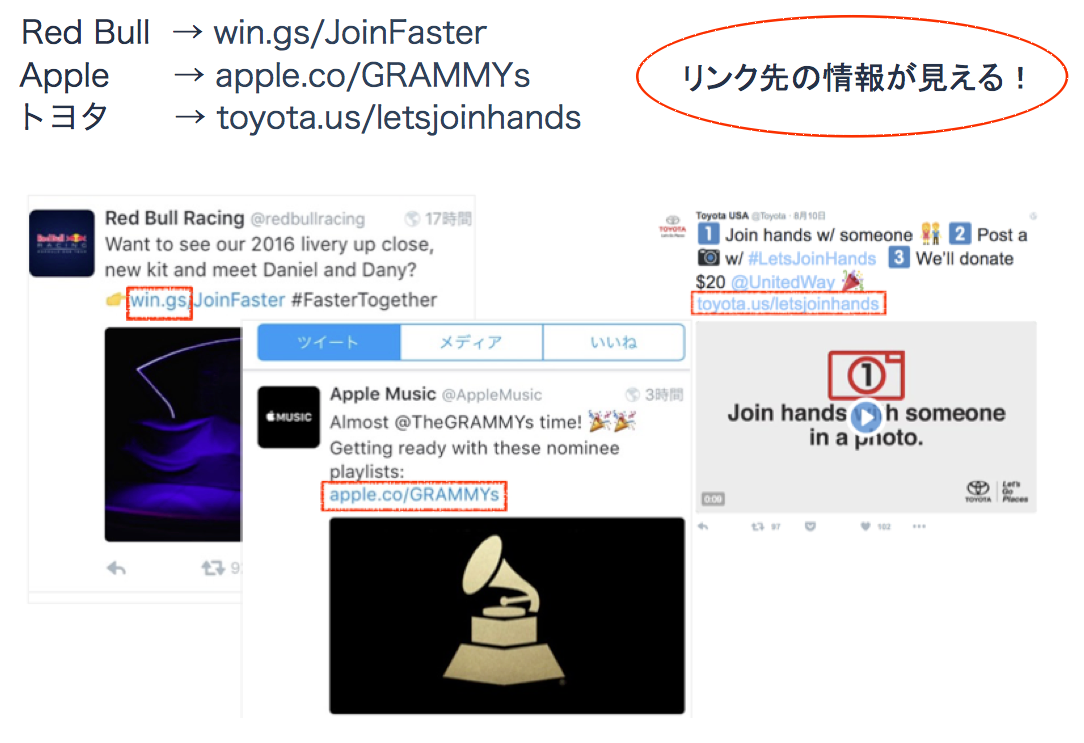
Task: Reply to the Toyota USA tweet
Action: pyautogui.click(x=703, y=527)
